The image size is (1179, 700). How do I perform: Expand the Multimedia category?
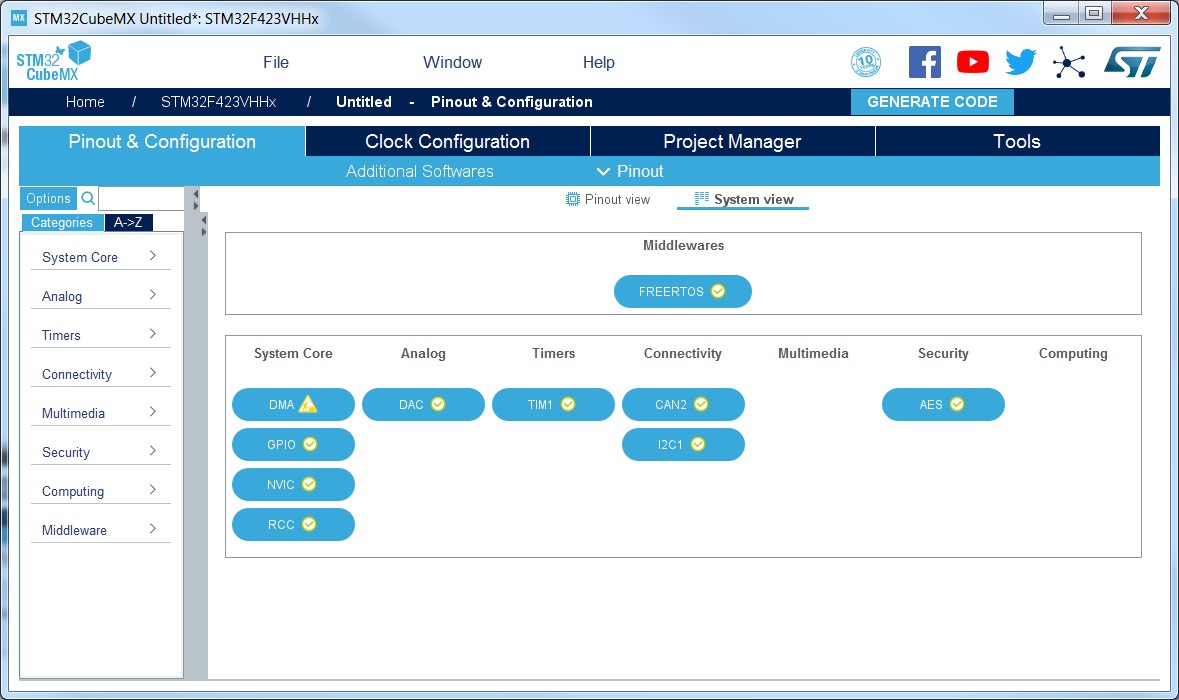tap(101, 413)
